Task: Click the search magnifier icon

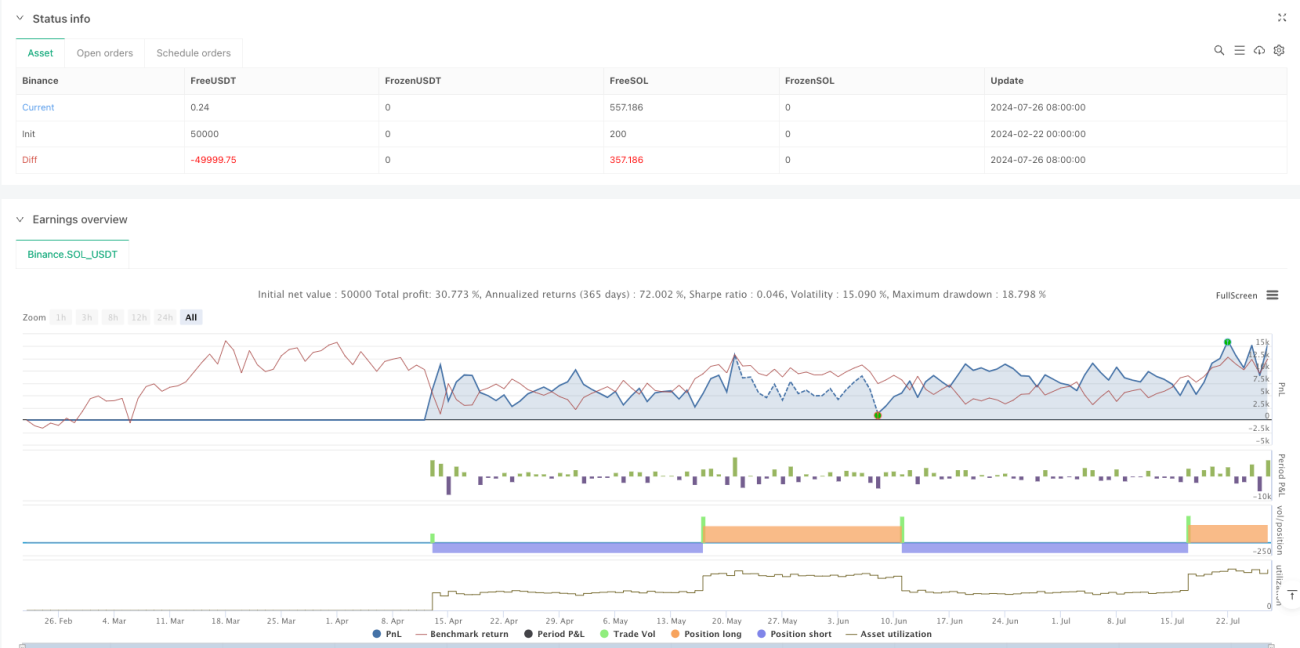Action: coord(1219,50)
